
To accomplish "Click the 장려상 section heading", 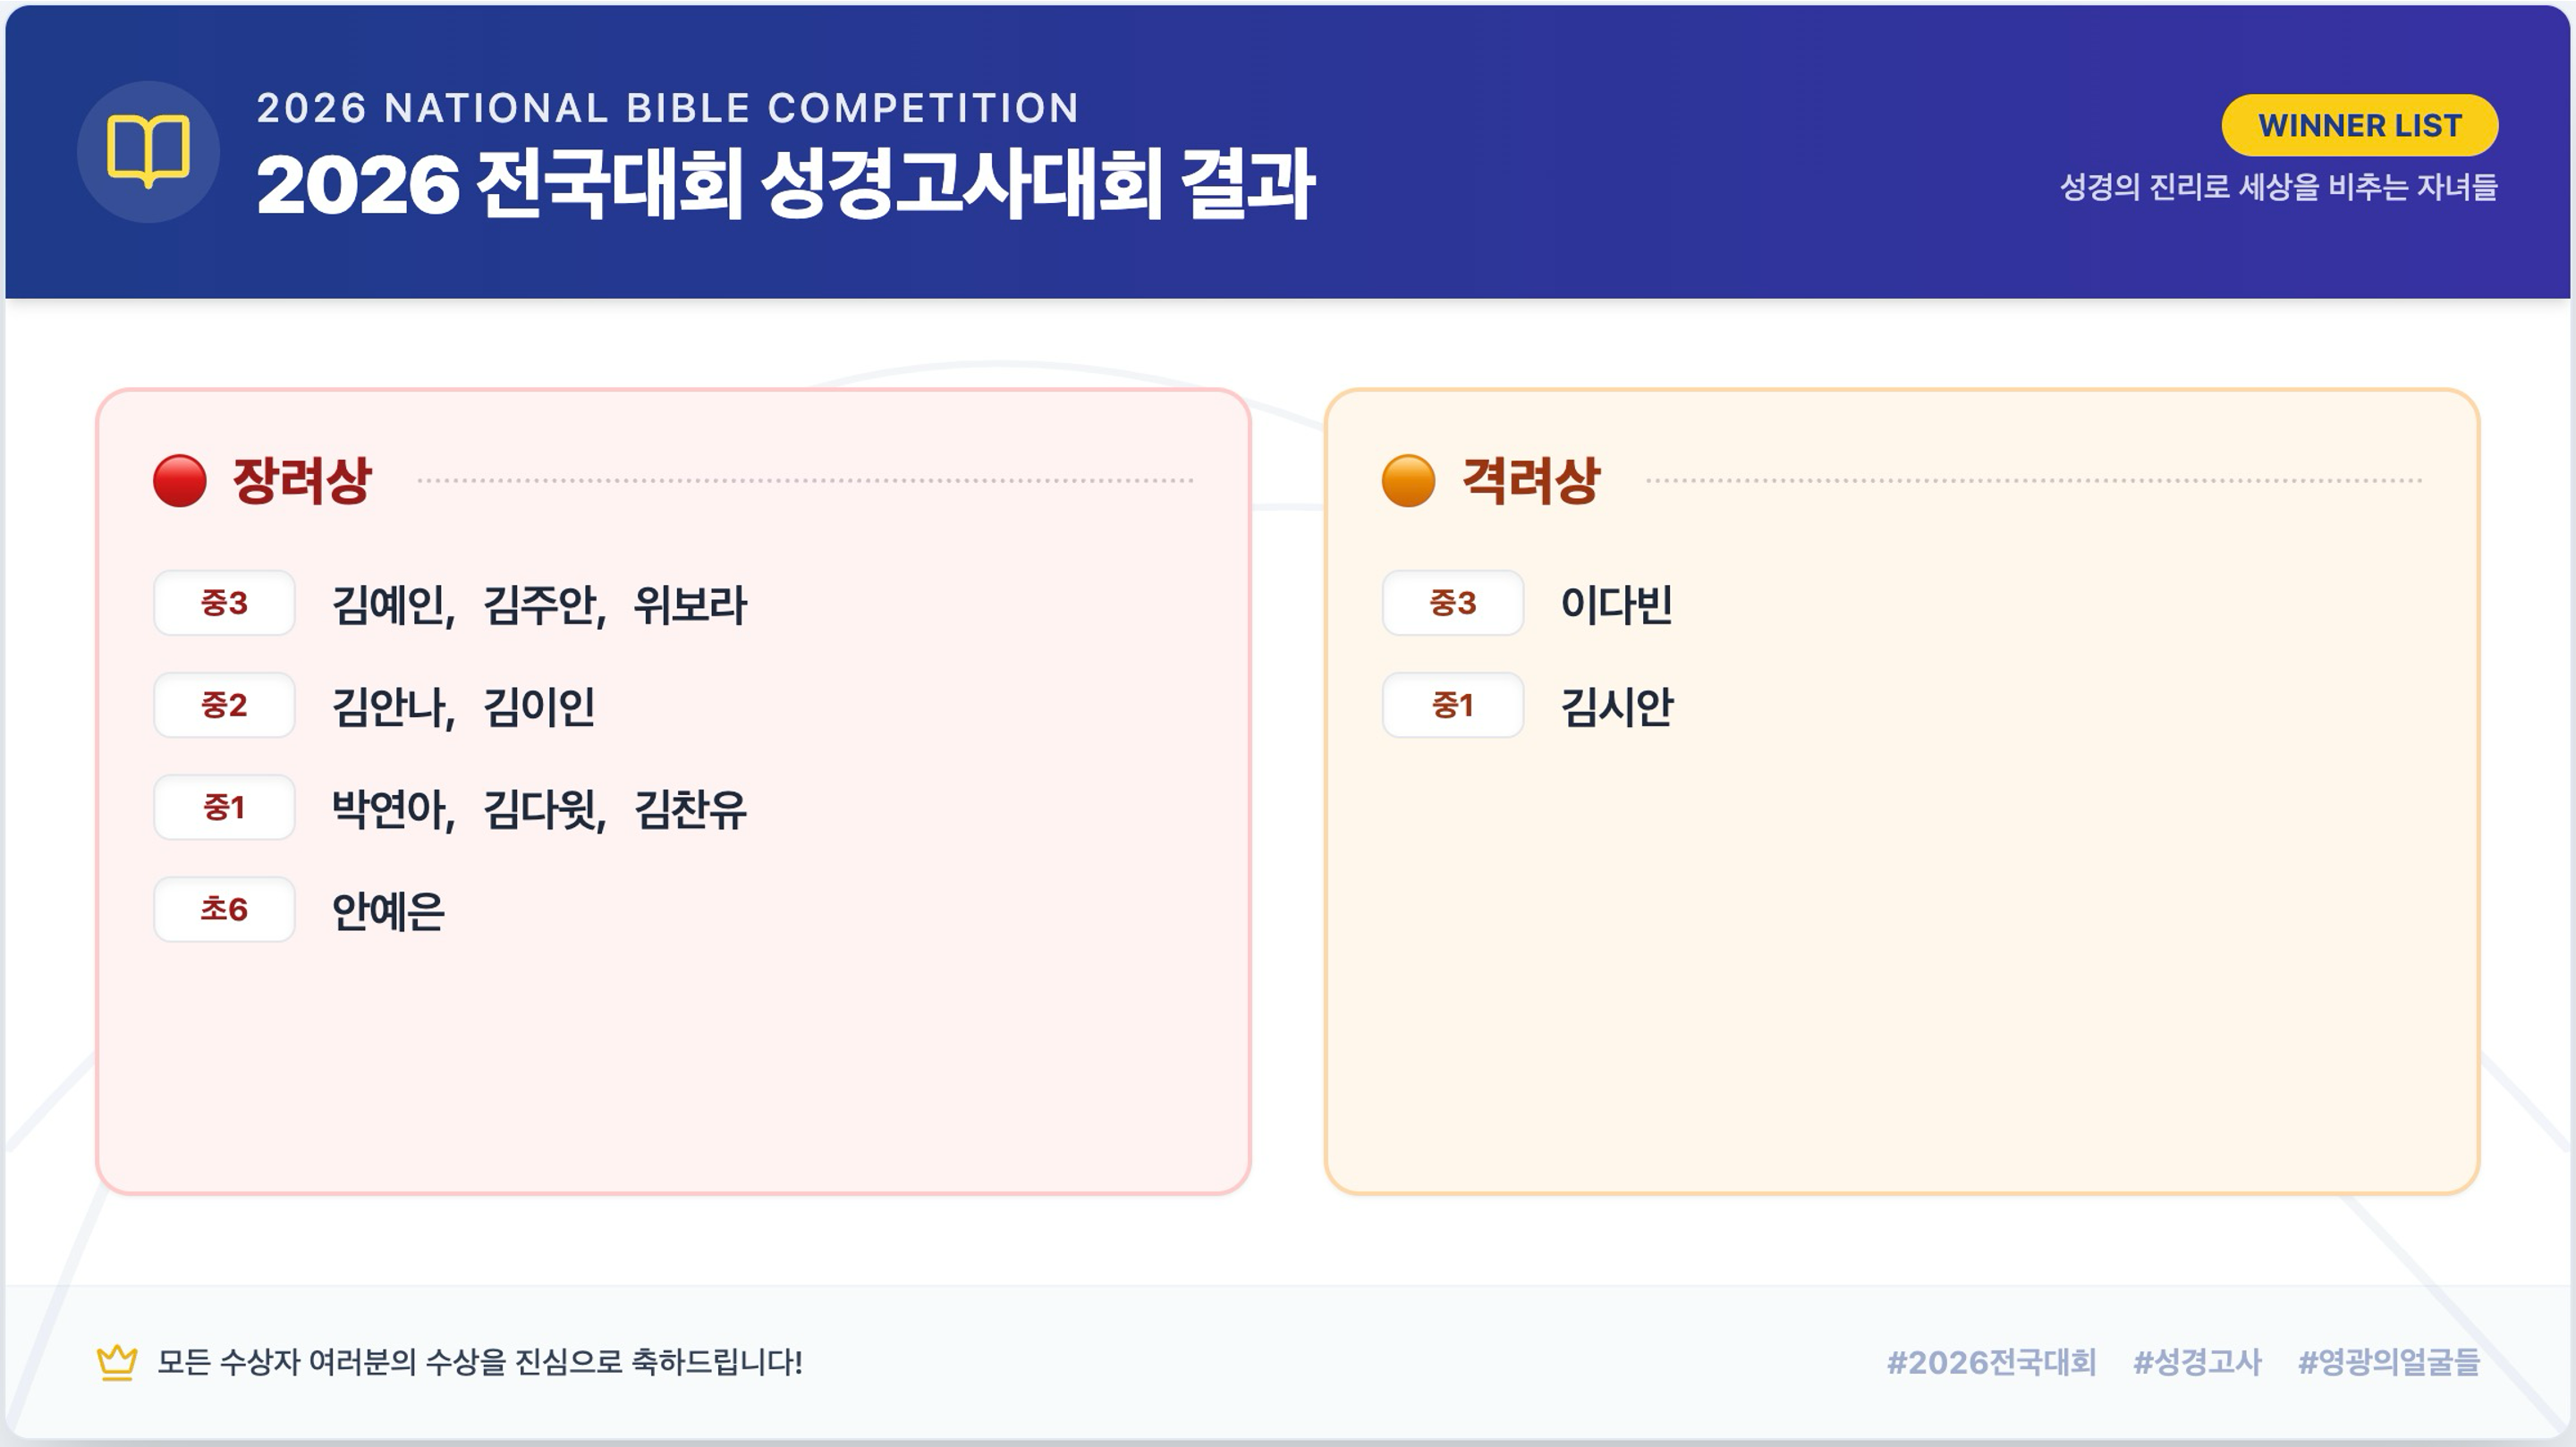I will pyautogui.click(x=302, y=481).
